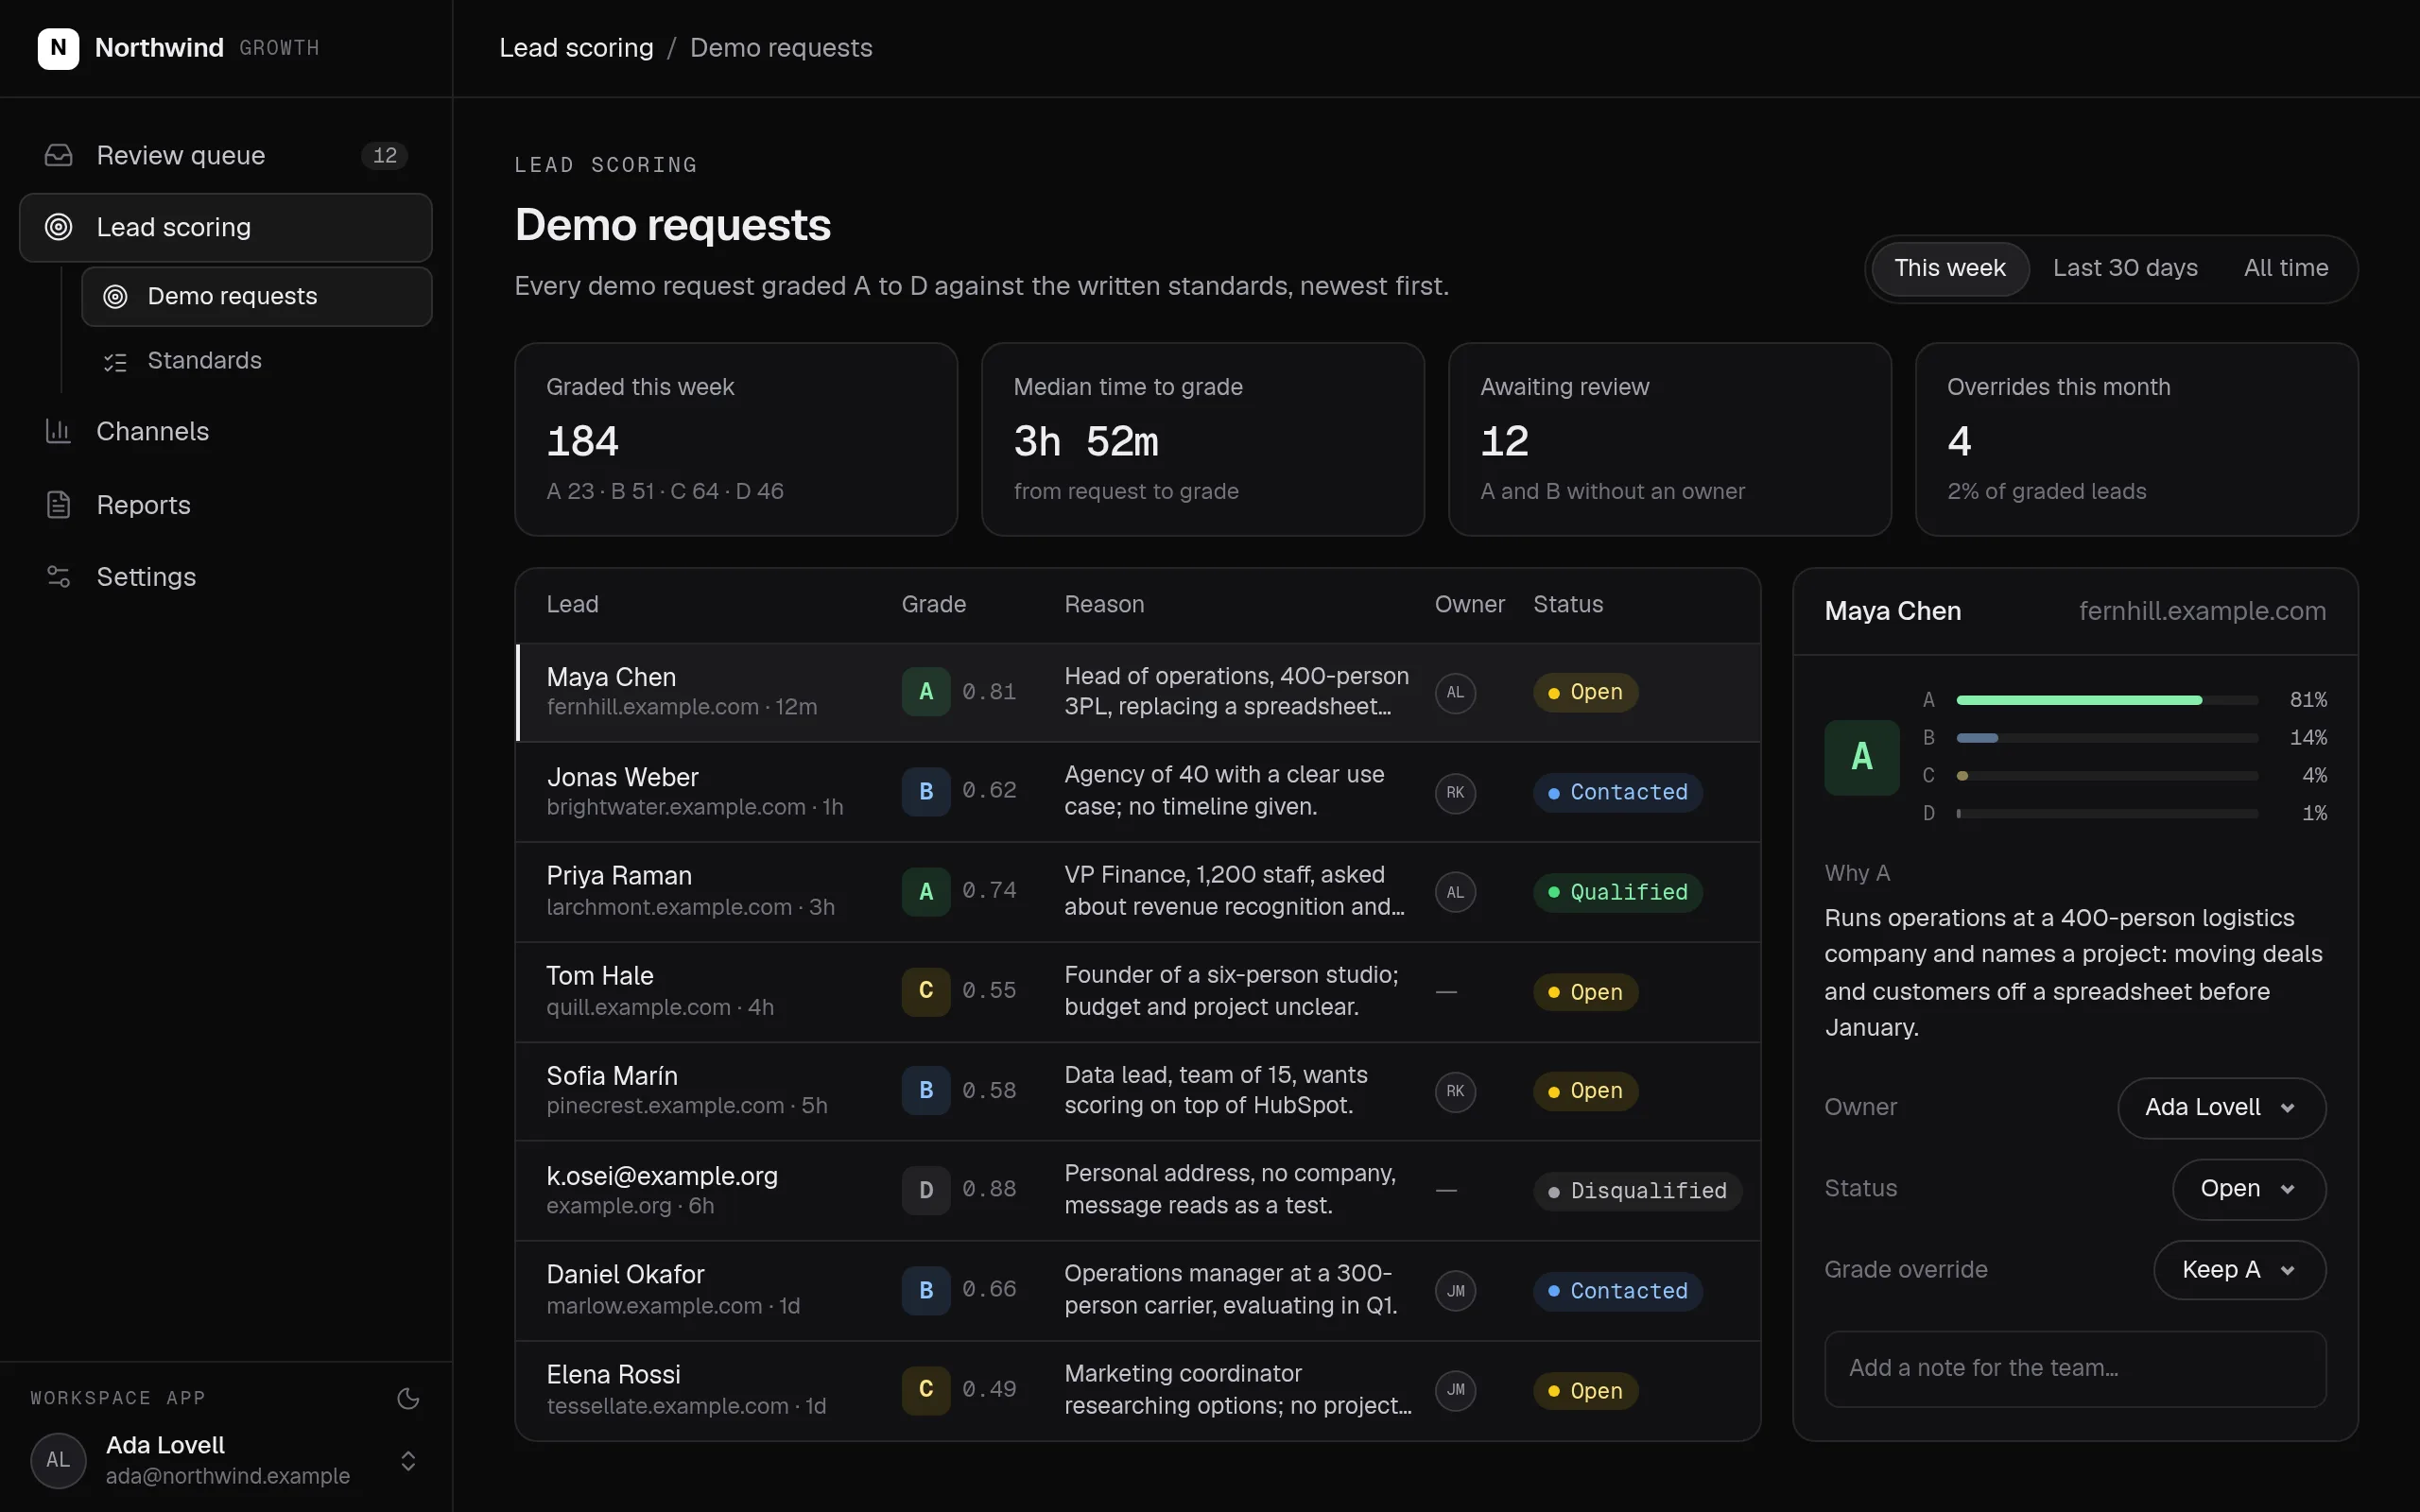Click Jonas Weber's RK owner avatar
The image size is (2420, 1512).
[x=1455, y=793]
